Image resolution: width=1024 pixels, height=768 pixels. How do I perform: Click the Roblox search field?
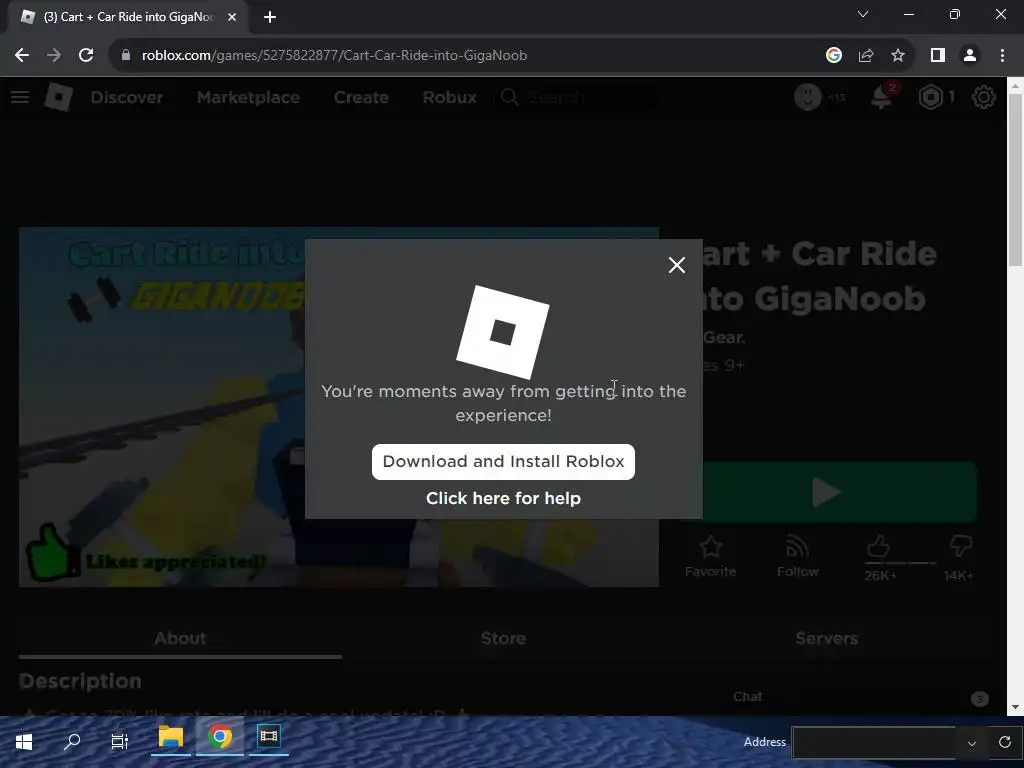click(578, 97)
